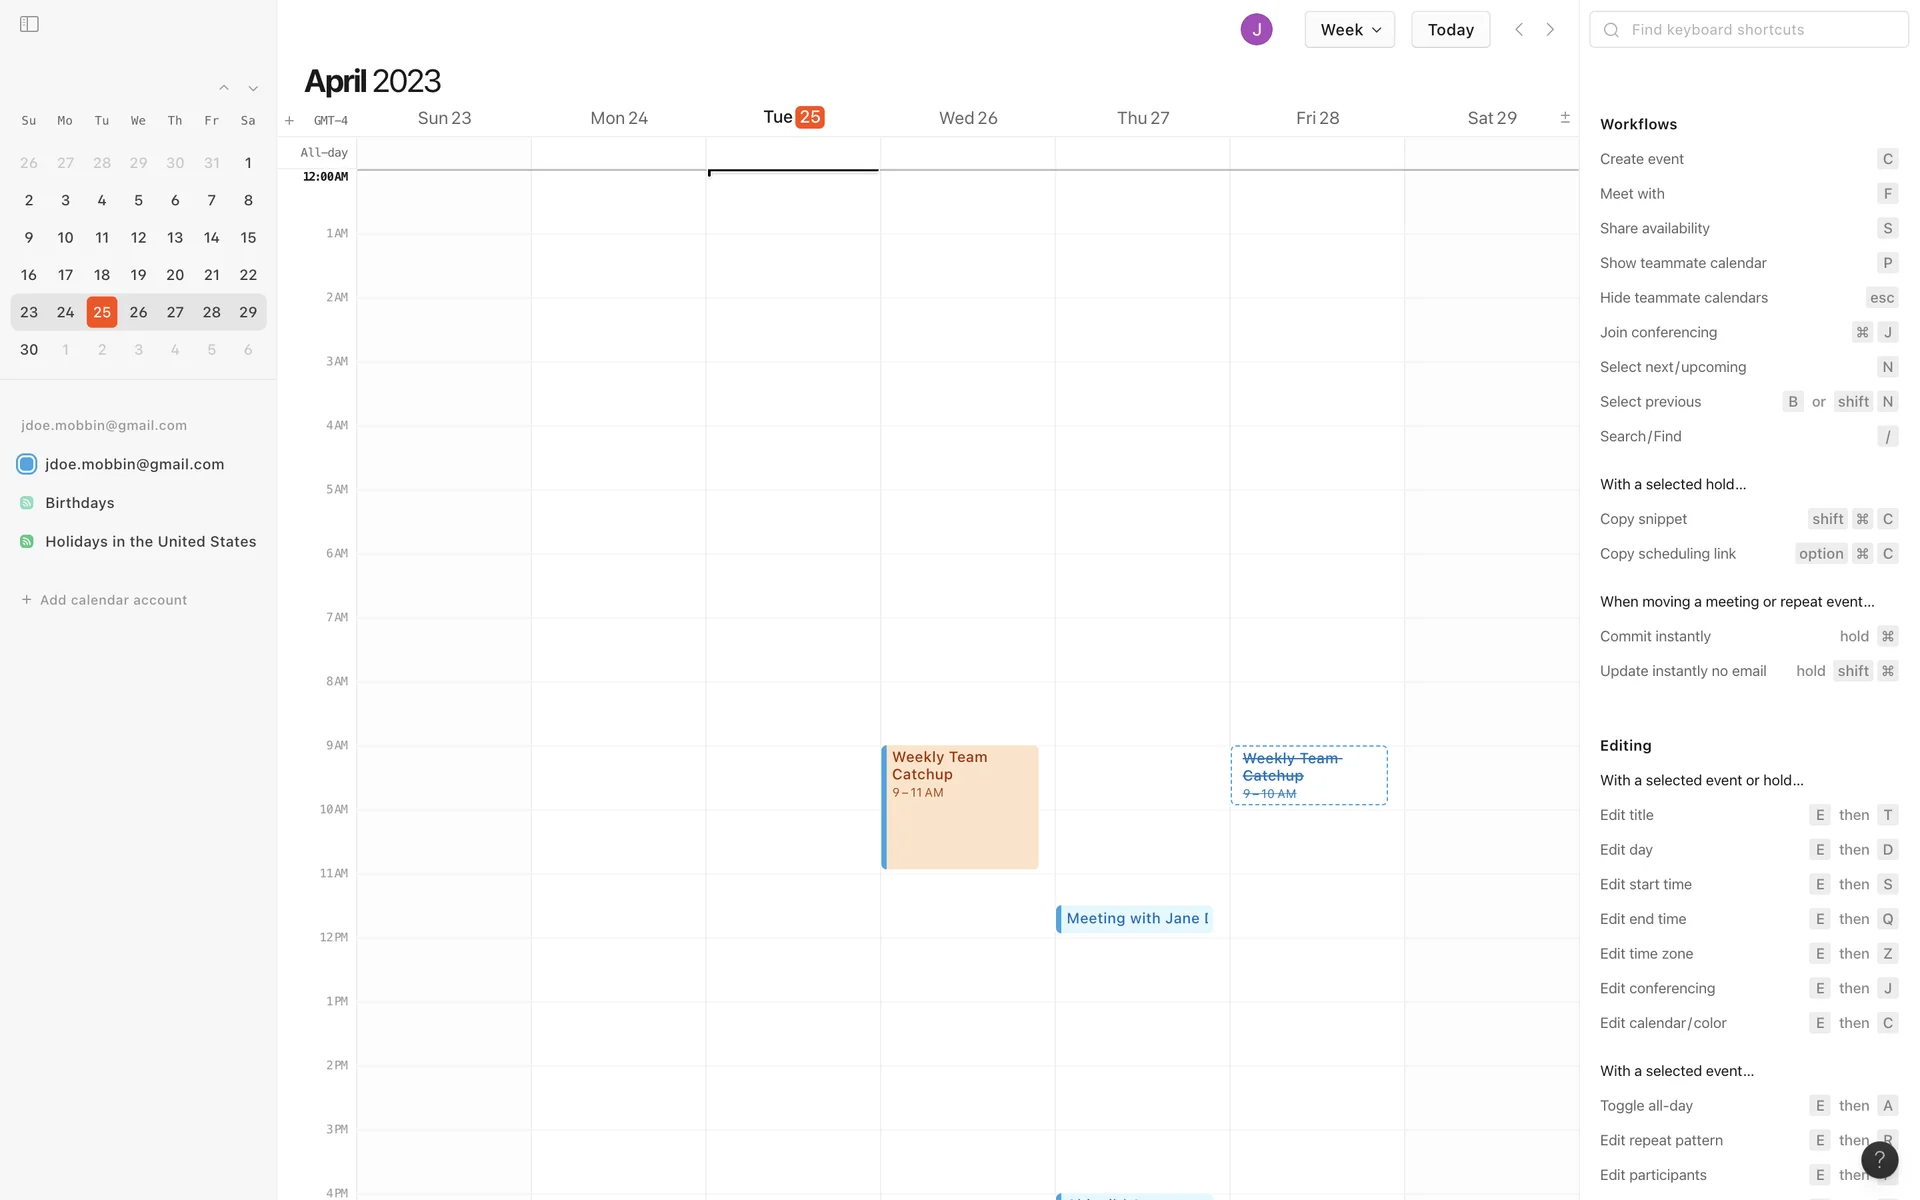Toggle the left sidebar panel icon
The image size is (1920, 1200).
pos(29,24)
